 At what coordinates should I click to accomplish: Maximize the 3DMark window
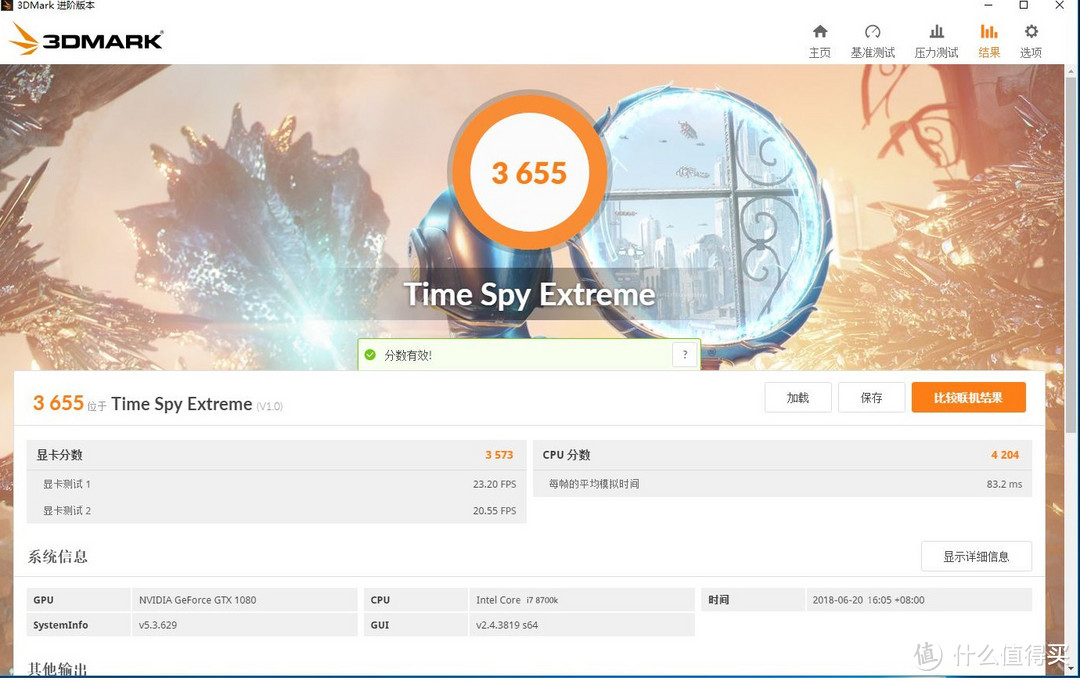(x=1024, y=6)
